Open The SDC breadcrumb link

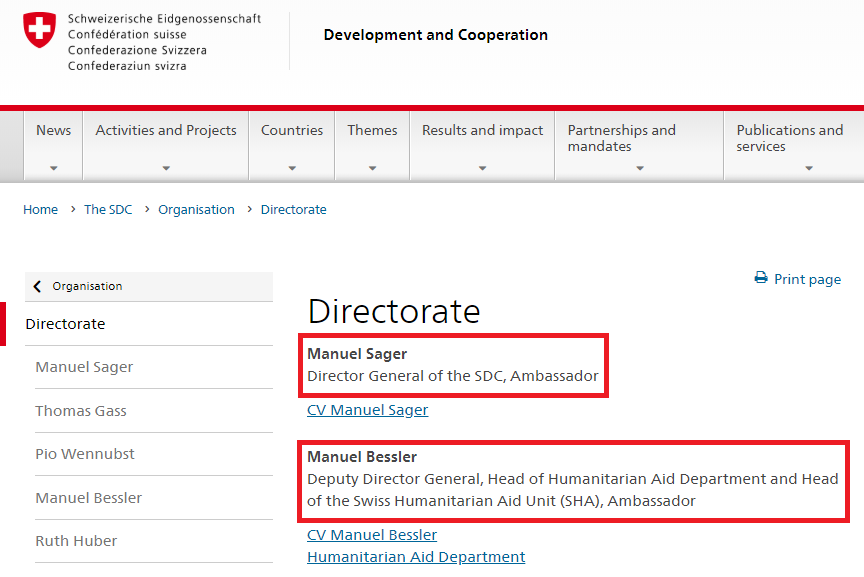[x=108, y=209]
